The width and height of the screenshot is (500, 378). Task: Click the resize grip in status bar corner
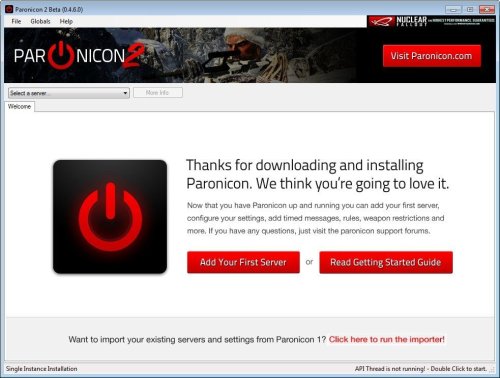click(x=492, y=369)
